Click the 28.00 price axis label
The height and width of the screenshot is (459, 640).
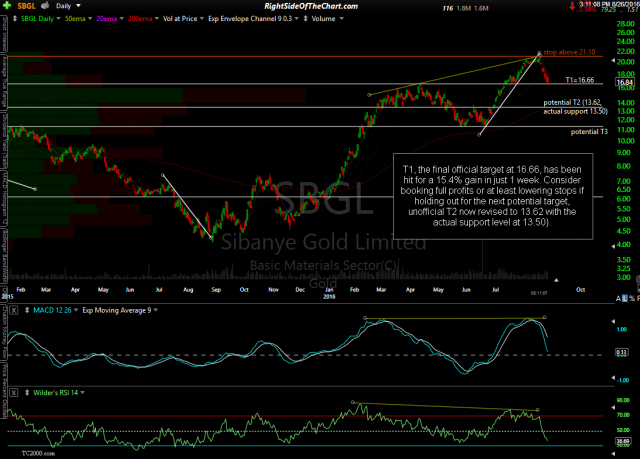[626, 24]
